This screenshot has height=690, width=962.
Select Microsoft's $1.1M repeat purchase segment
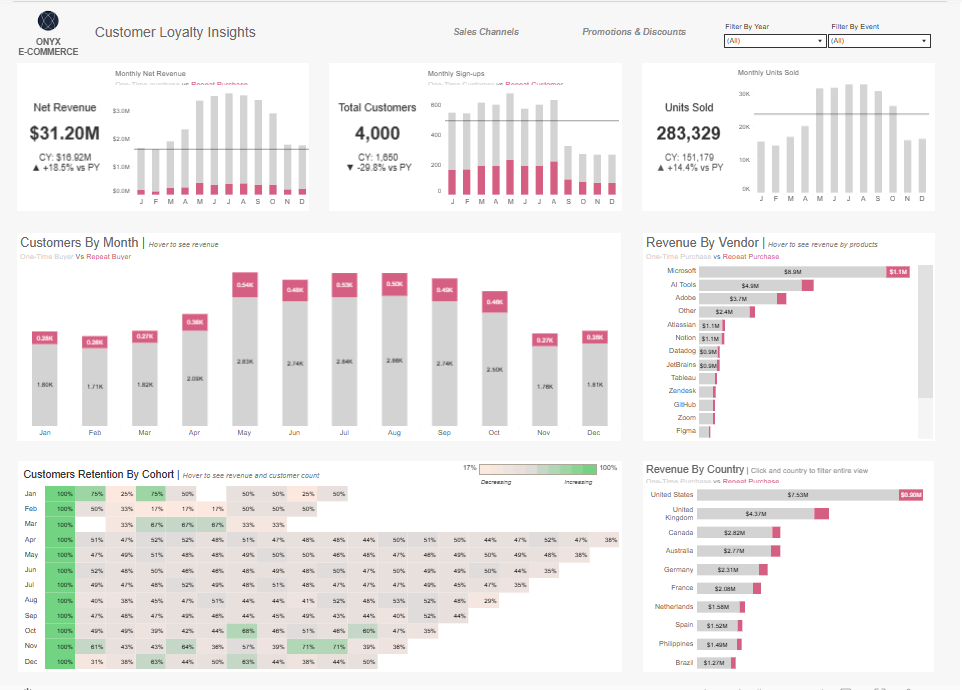tap(897, 271)
